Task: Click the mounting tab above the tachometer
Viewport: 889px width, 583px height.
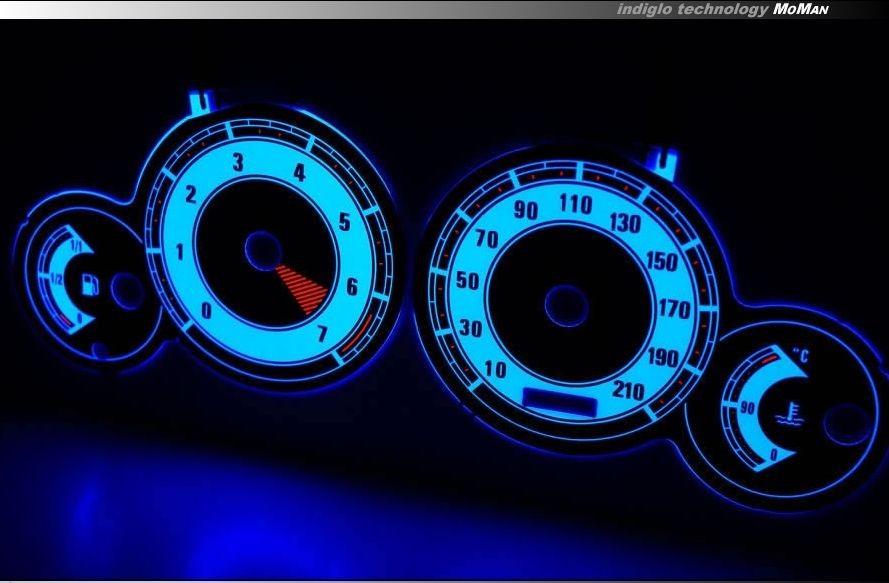Action: tap(202, 101)
